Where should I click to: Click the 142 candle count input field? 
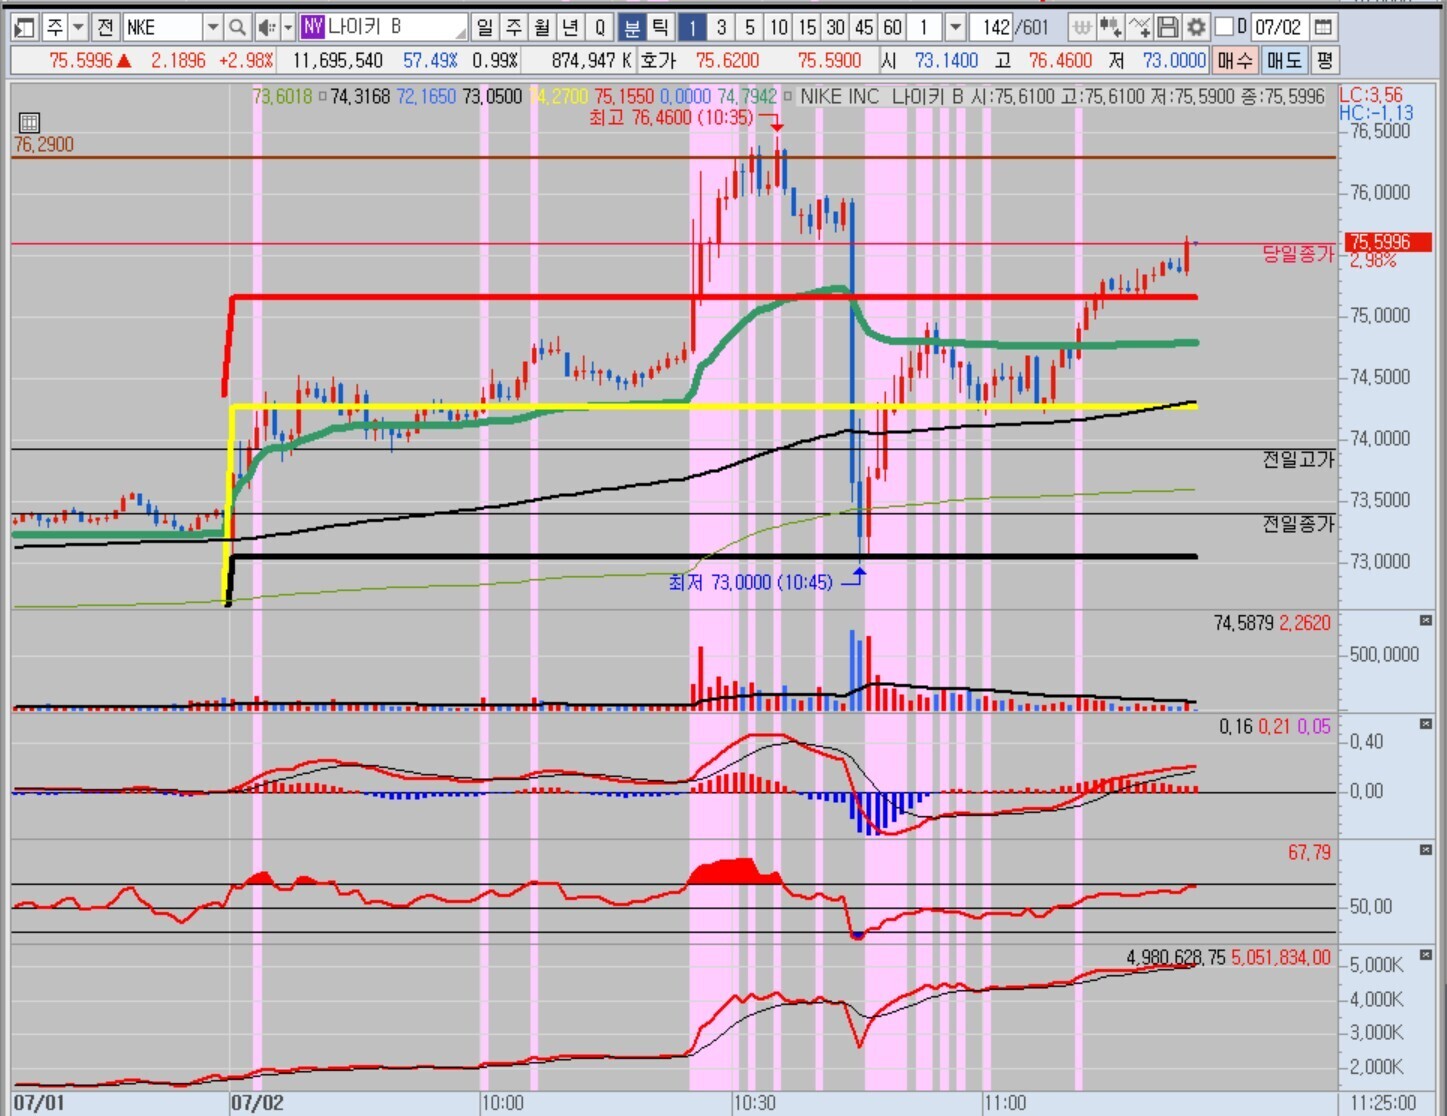click(x=993, y=27)
